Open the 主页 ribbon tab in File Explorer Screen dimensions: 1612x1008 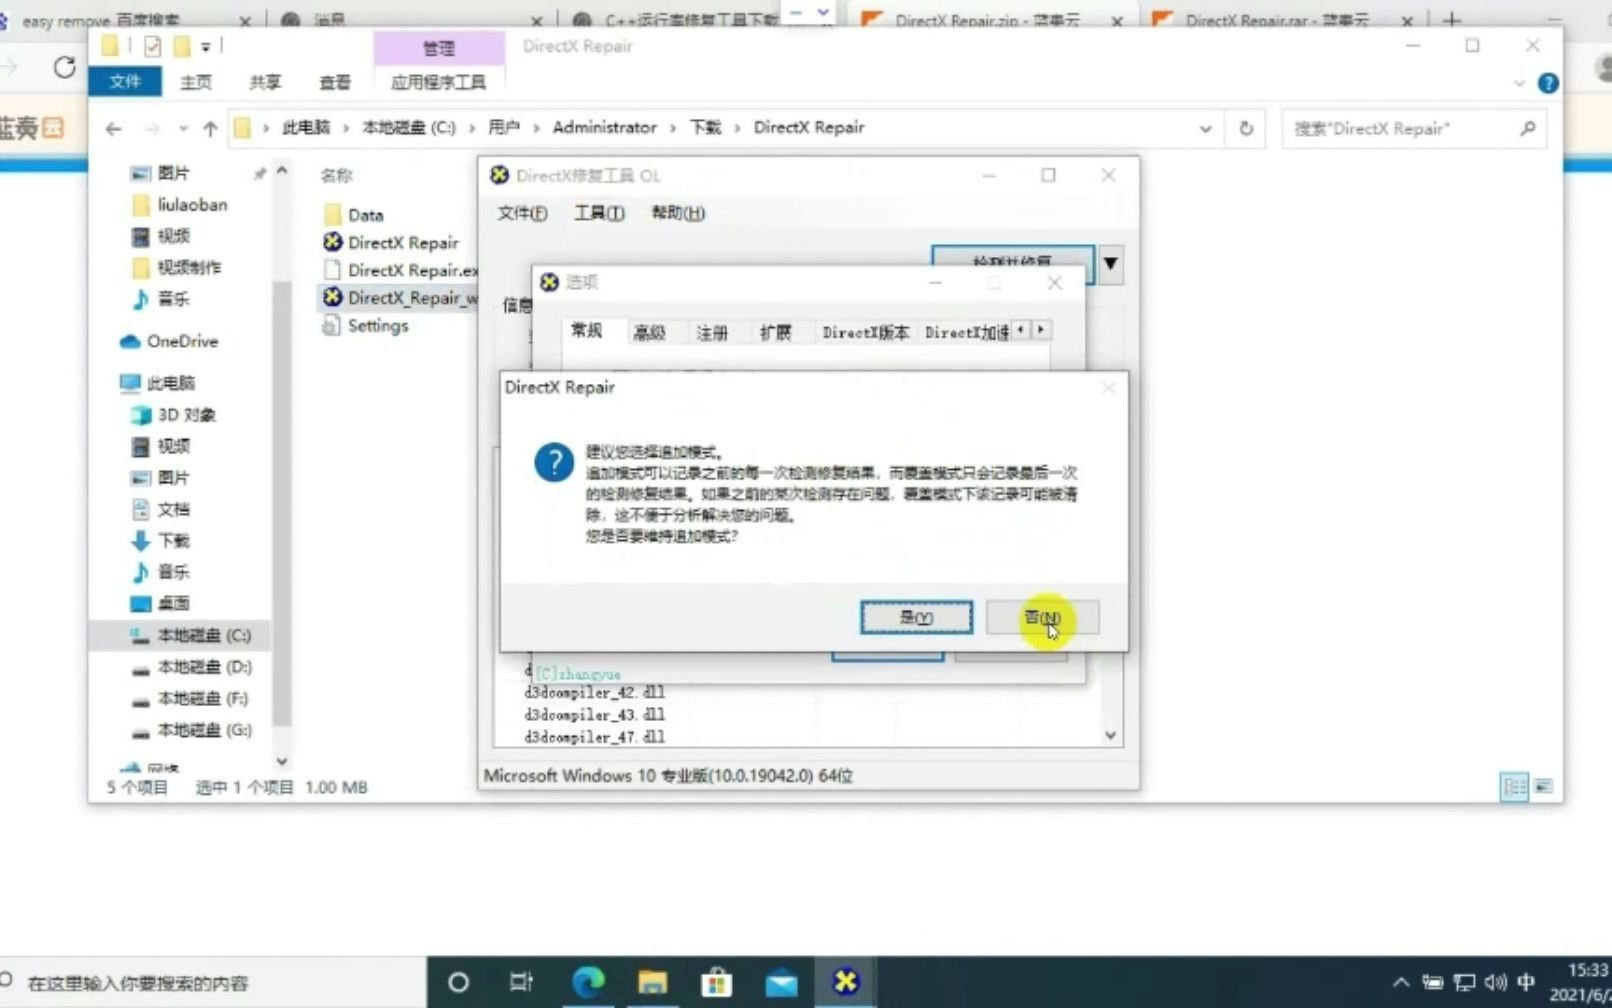coord(196,82)
